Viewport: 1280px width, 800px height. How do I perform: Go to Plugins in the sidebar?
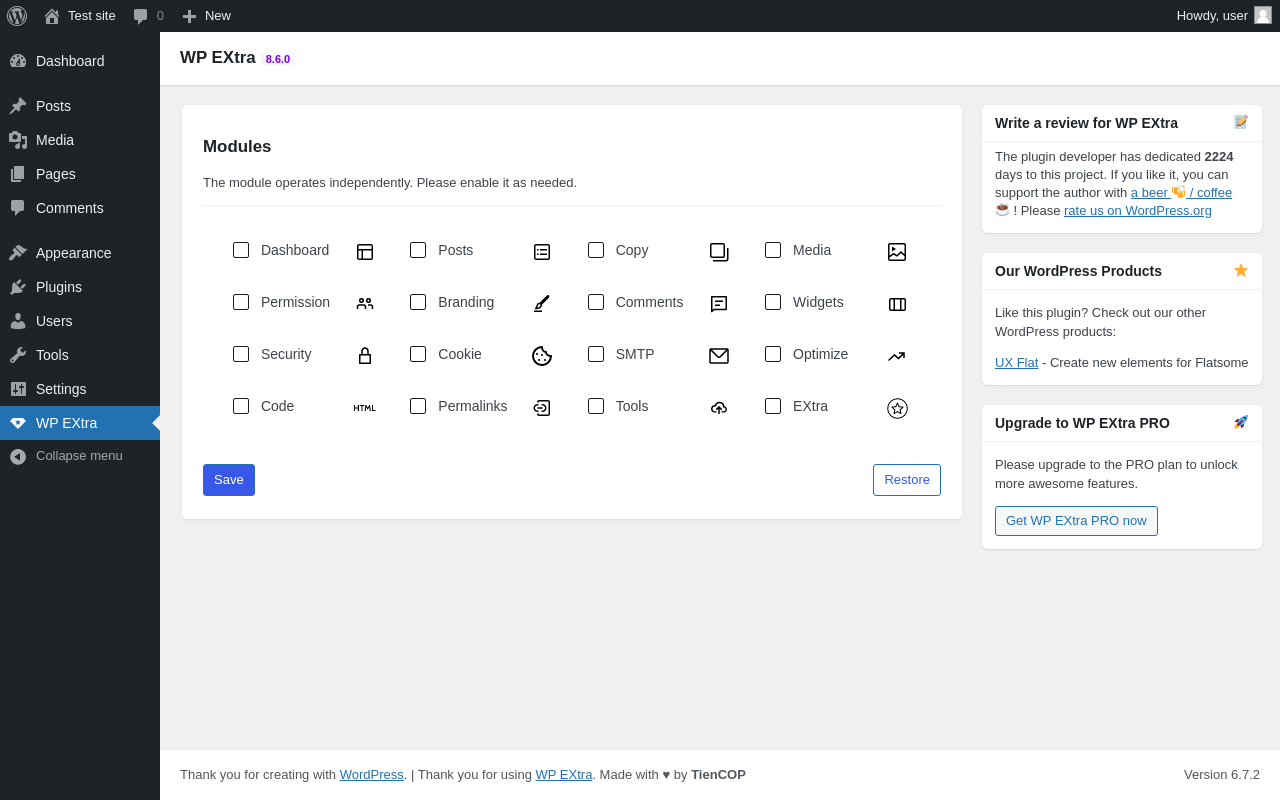point(80,287)
